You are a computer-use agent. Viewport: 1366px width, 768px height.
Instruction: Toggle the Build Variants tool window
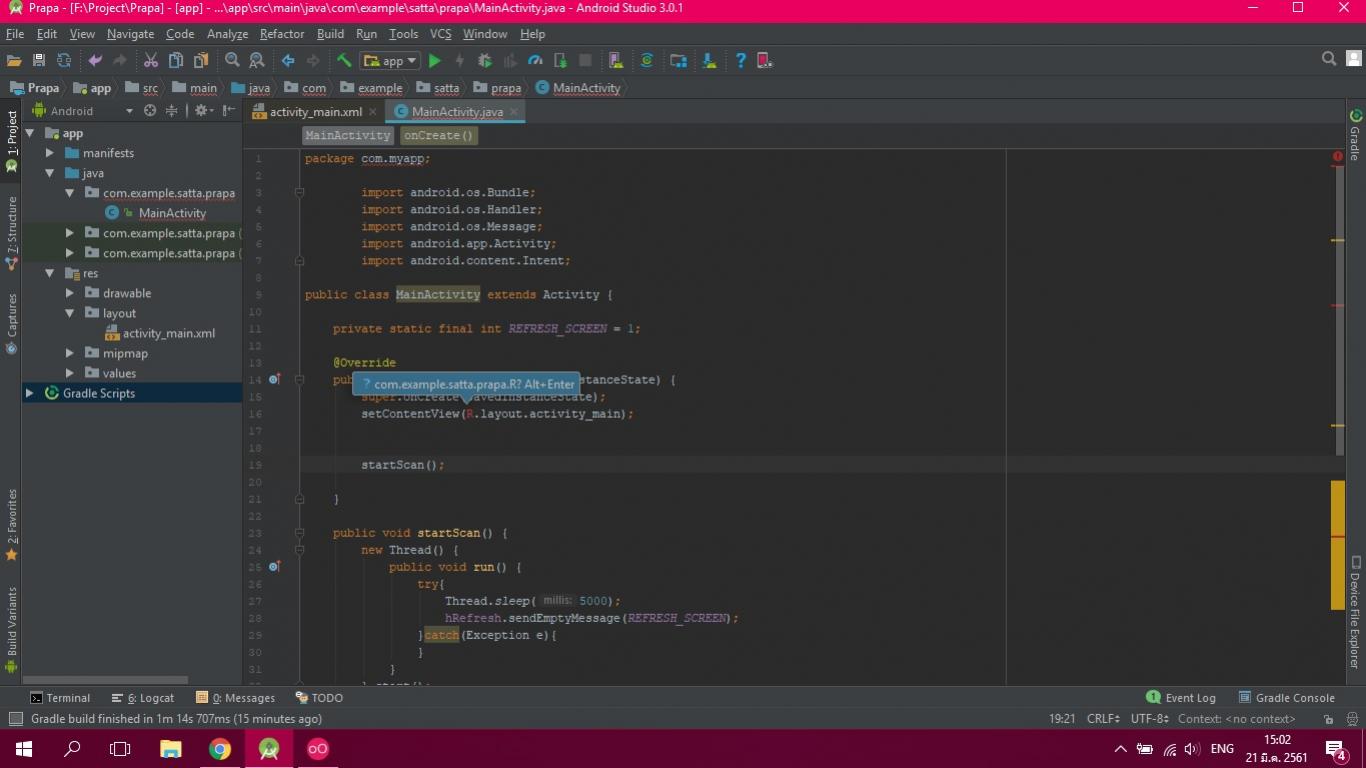click(12, 629)
